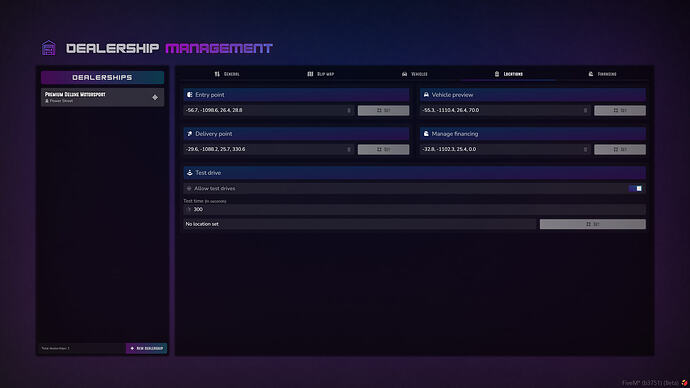Click the Test drive cone icon
690x388 pixels.
[x=190, y=172]
